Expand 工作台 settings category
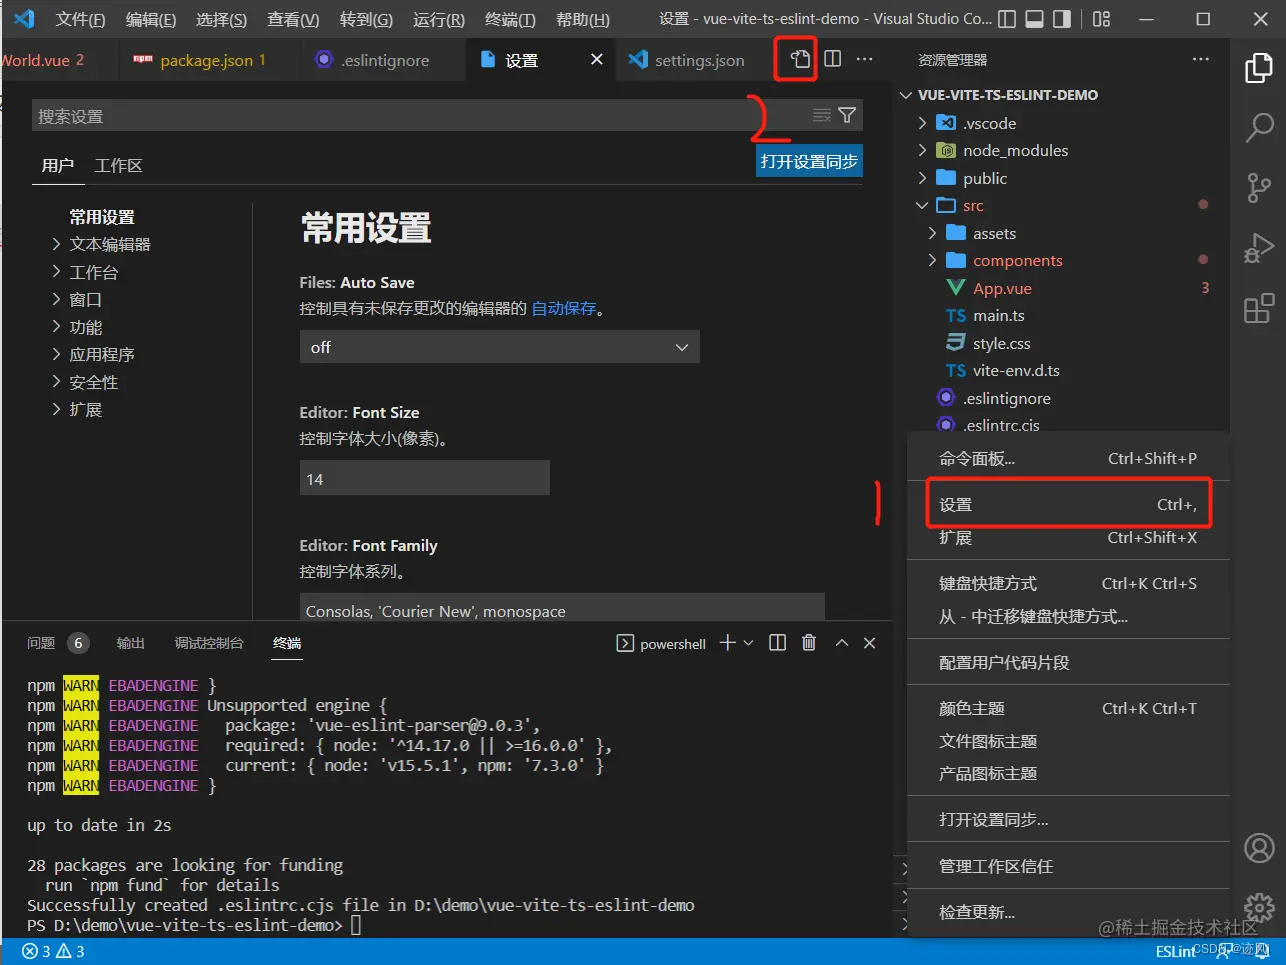 tap(57, 272)
